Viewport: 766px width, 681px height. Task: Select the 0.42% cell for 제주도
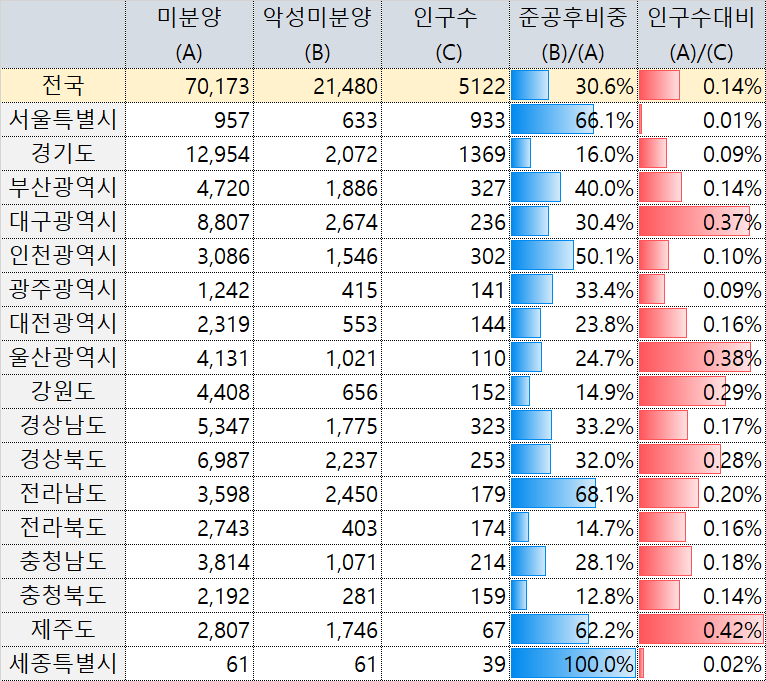[702, 629]
